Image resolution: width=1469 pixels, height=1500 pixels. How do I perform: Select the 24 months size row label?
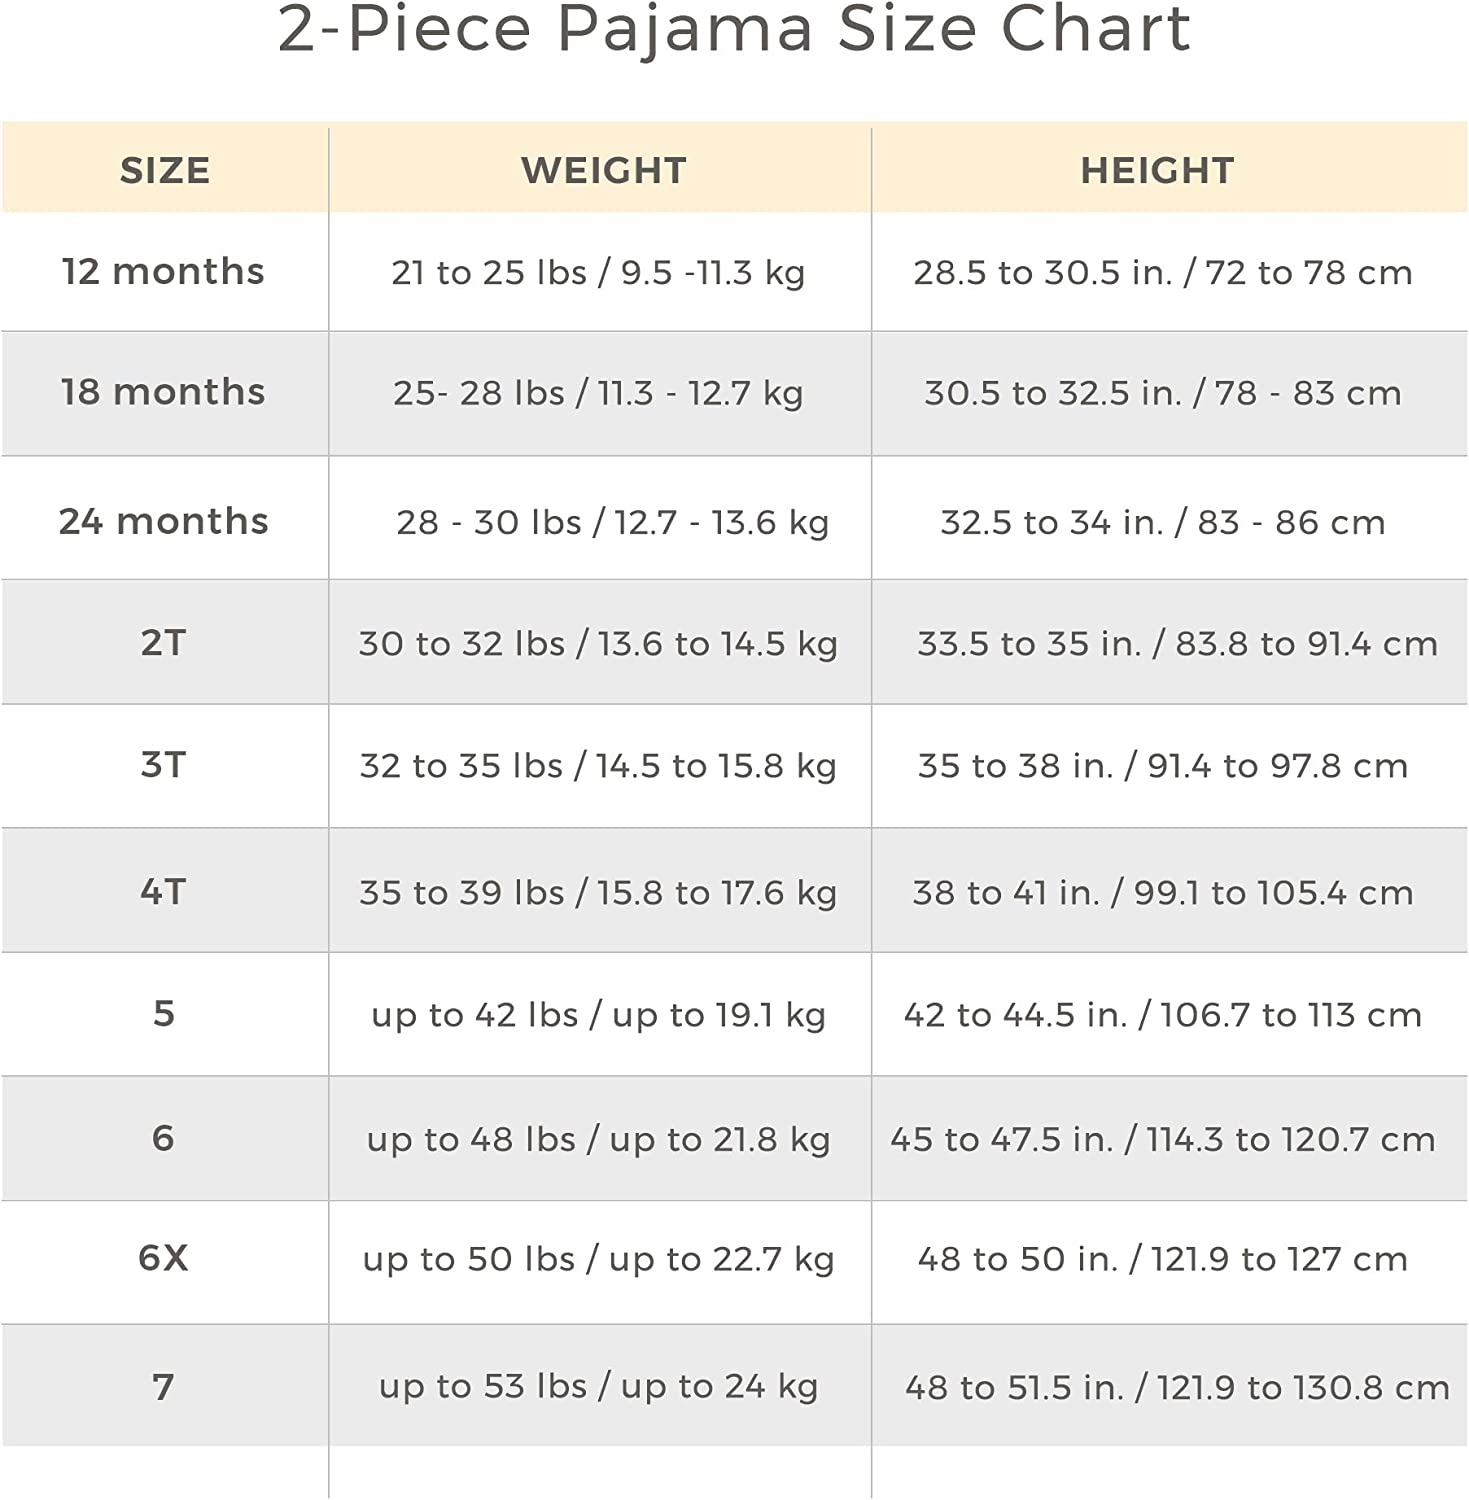pyautogui.click(x=163, y=522)
